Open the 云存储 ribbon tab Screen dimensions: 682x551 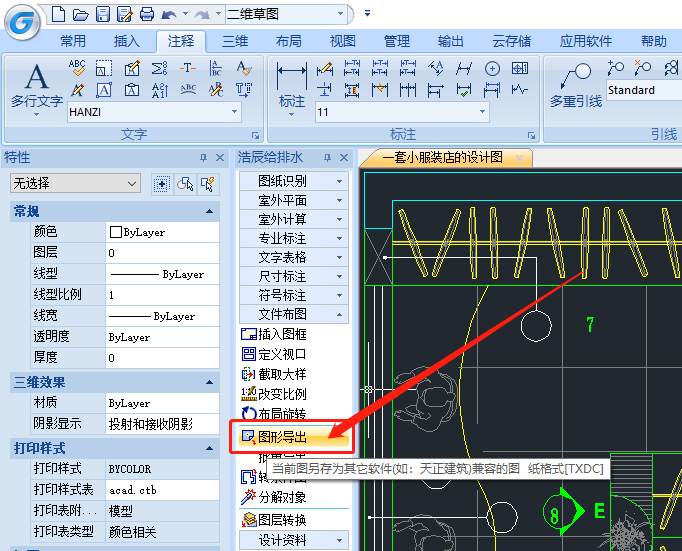[512, 41]
